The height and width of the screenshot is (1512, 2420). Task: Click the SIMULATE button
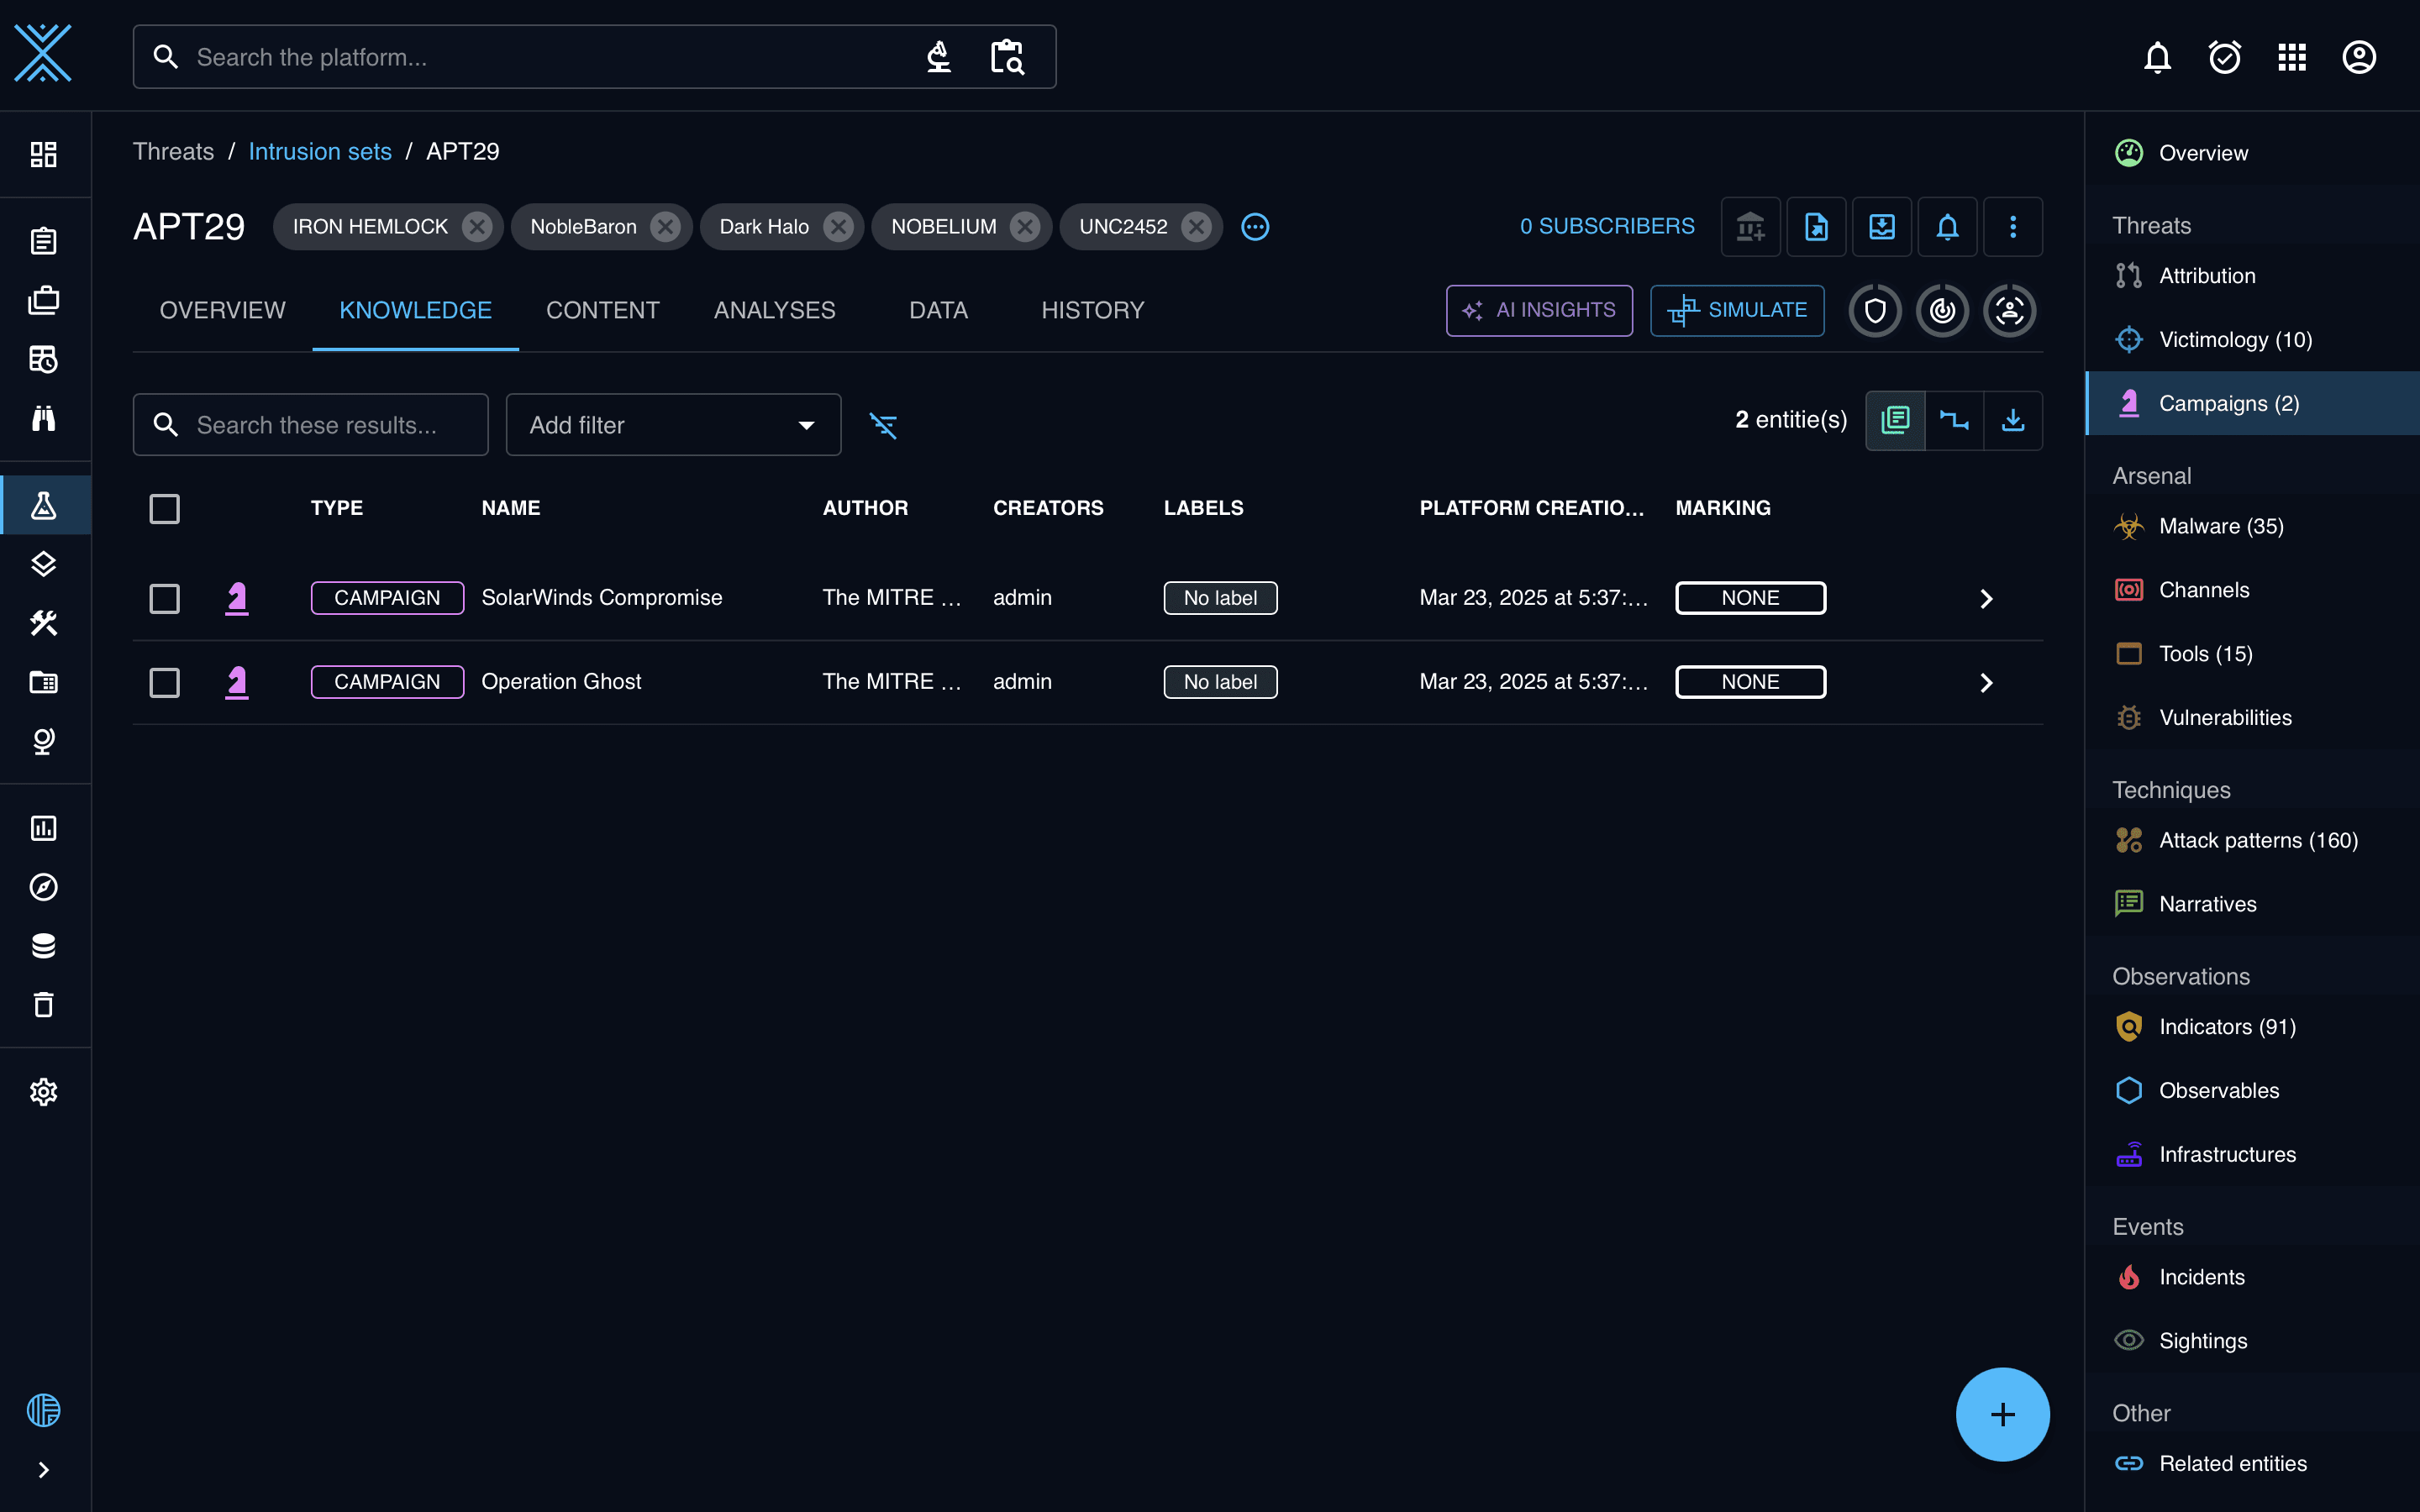tap(1737, 310)
